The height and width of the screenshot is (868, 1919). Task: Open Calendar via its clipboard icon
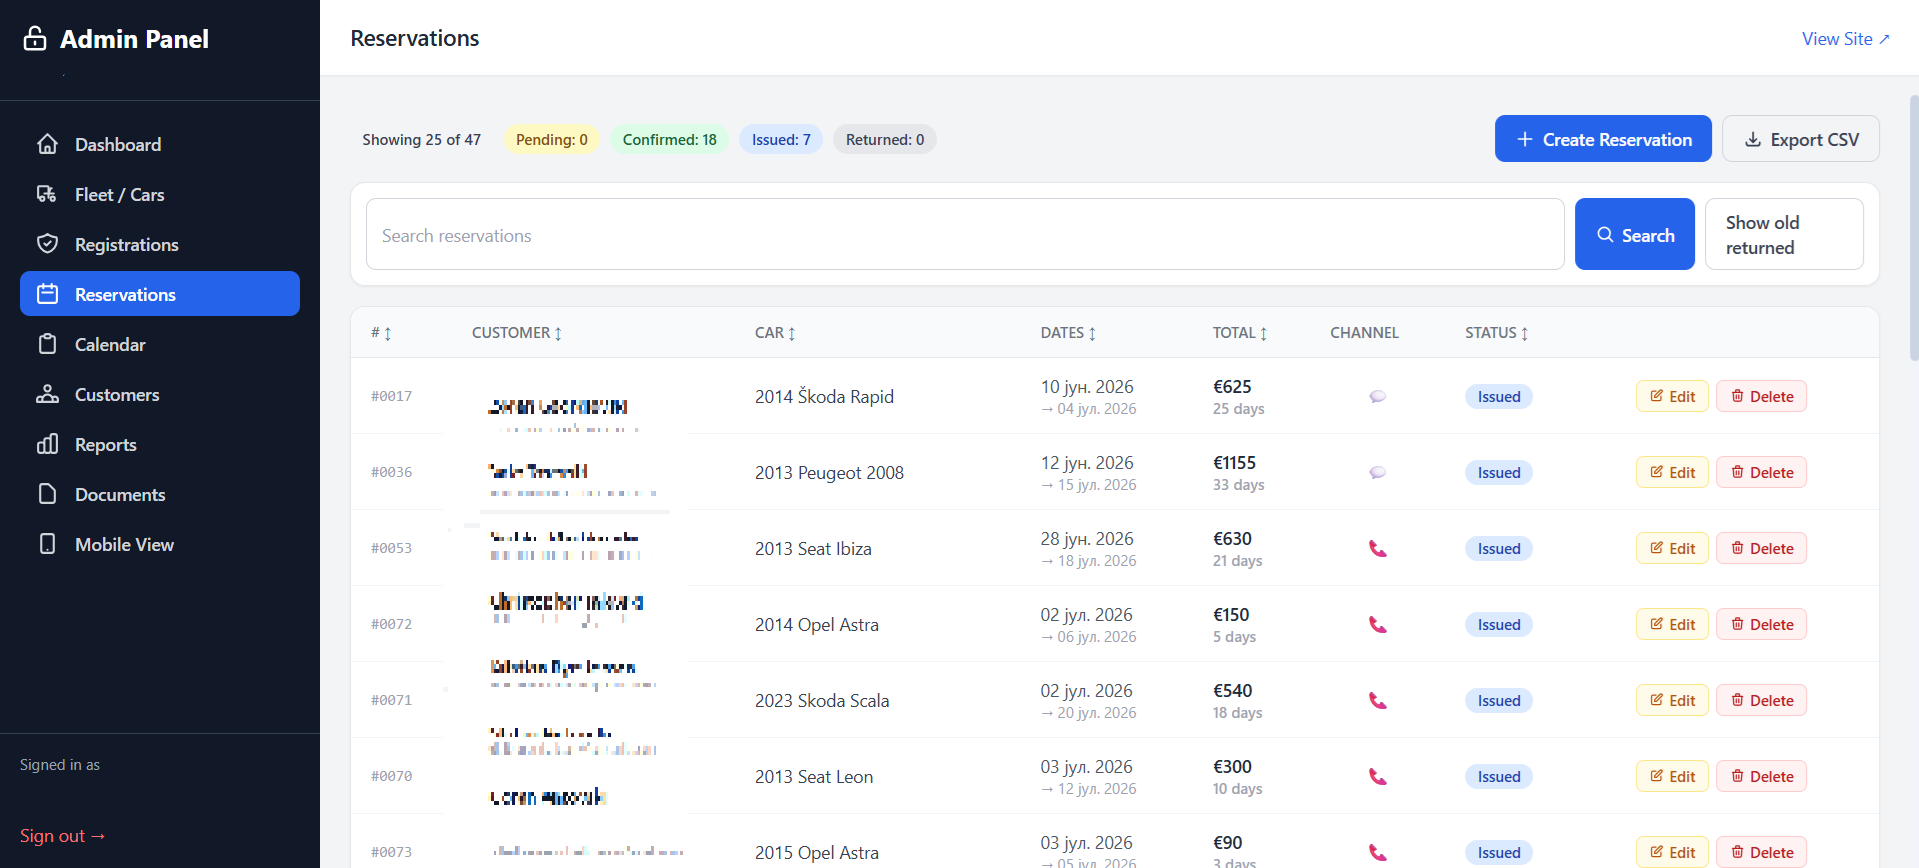click(x=47, y=344)
